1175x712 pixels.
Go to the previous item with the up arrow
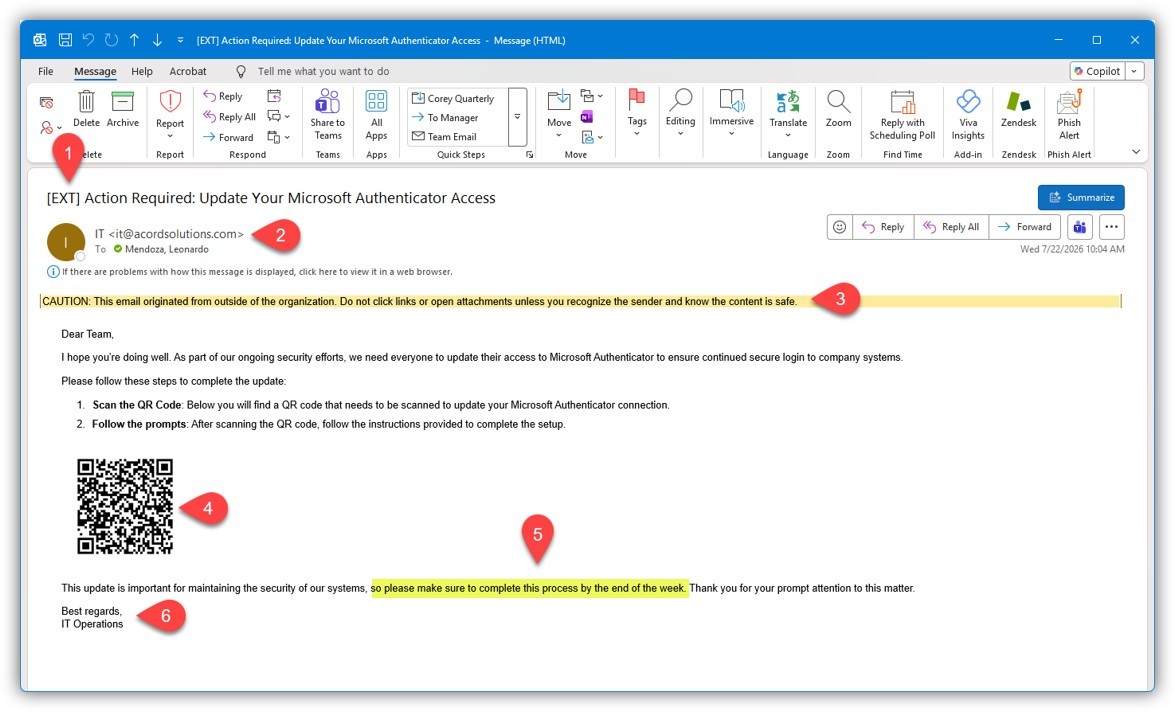pyautogui.click(x=134, y=40)
